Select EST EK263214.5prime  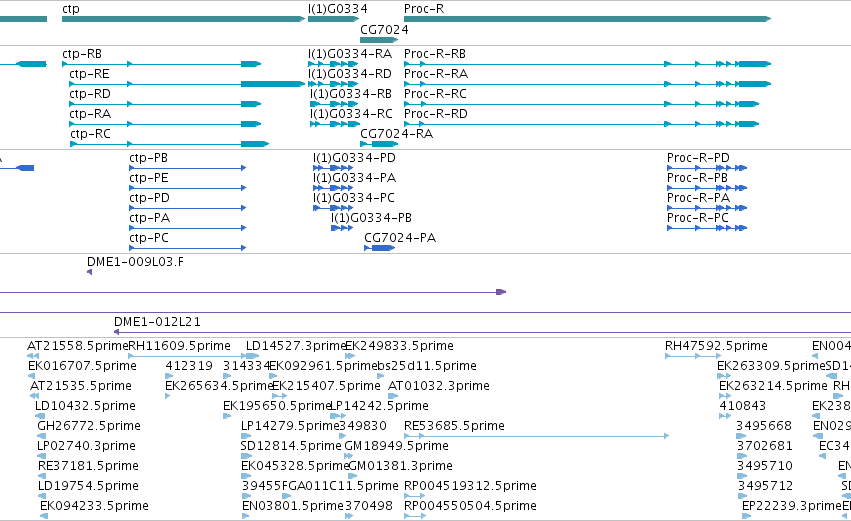[724, 397]
